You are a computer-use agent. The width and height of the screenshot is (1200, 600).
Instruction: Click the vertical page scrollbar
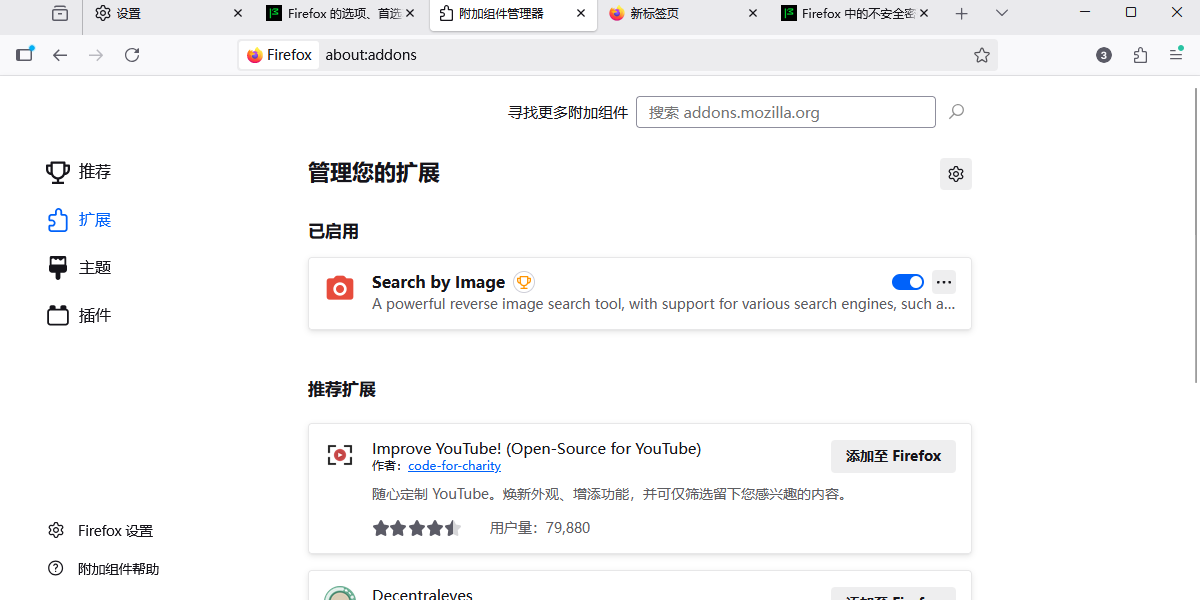click(1195, 235)
